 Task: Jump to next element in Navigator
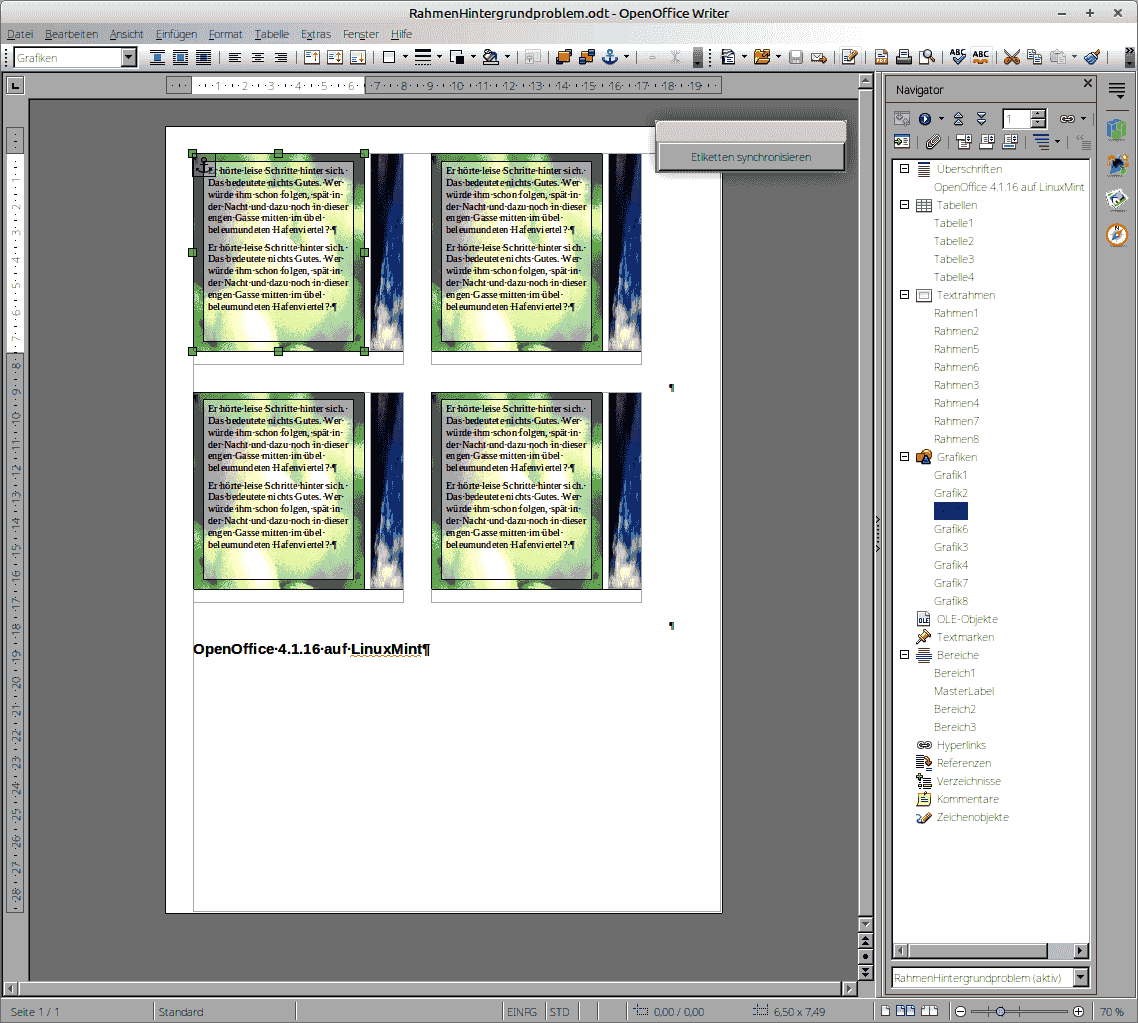(x=981, y=118)
